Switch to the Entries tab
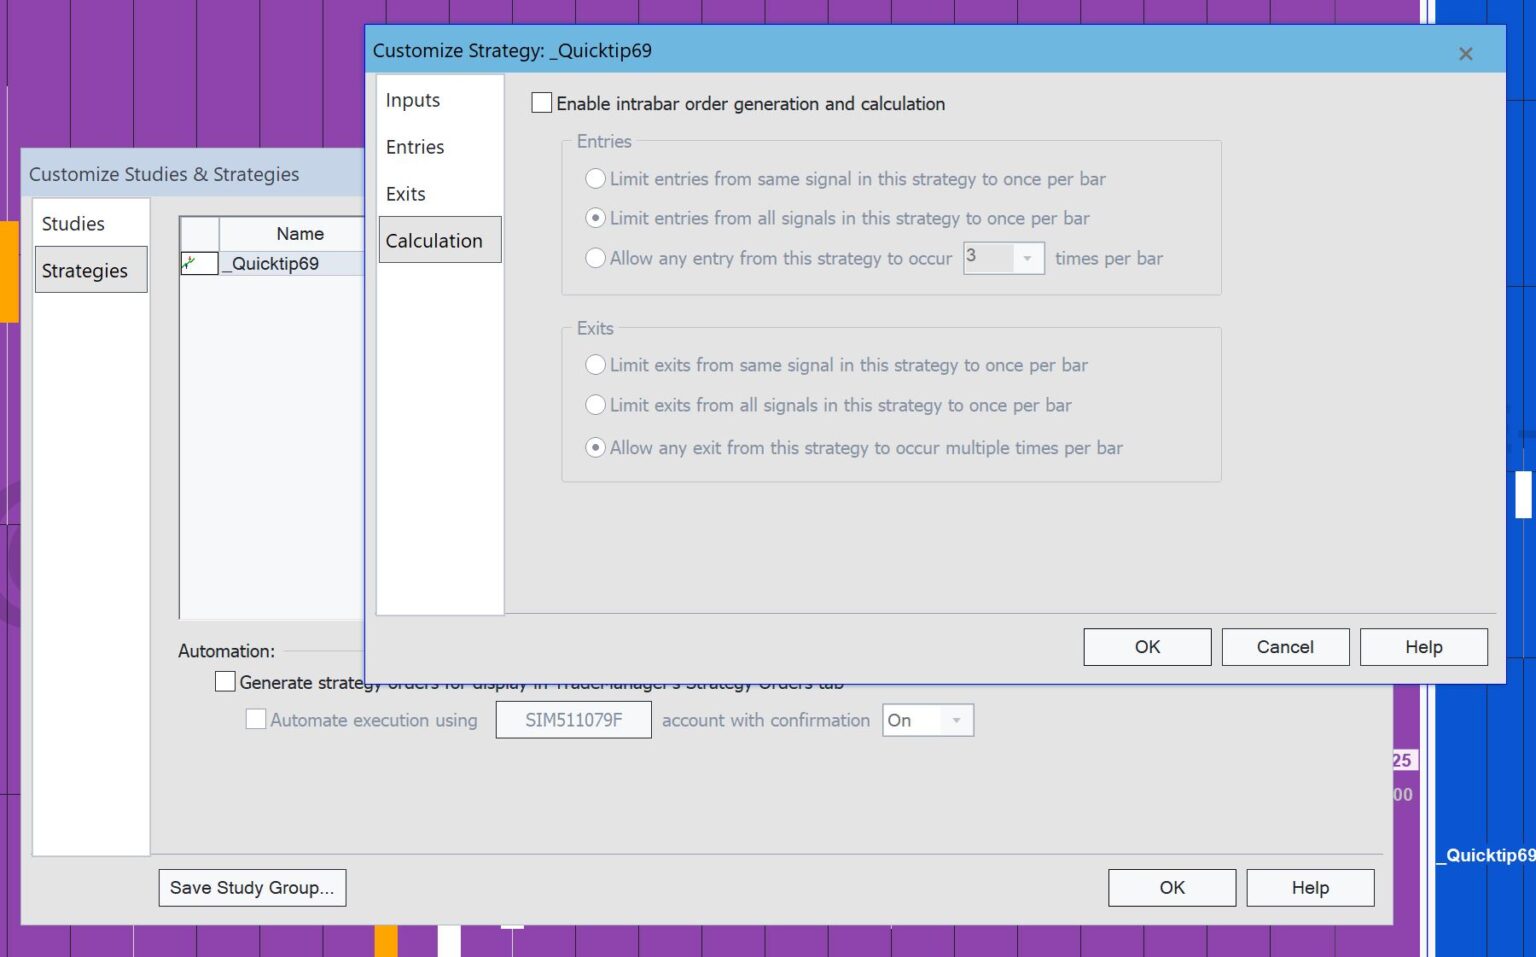This screenshot has width=1536, height=957. pos(414,147)
